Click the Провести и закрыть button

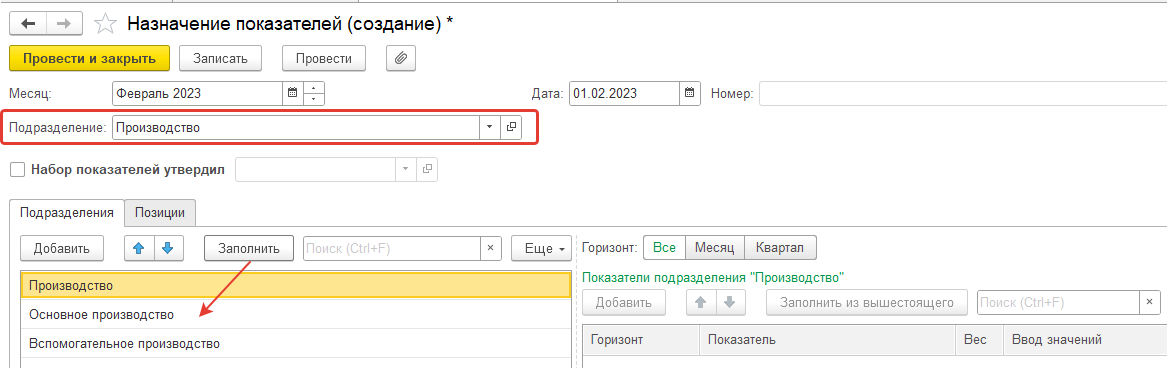(x=89, y=58)
